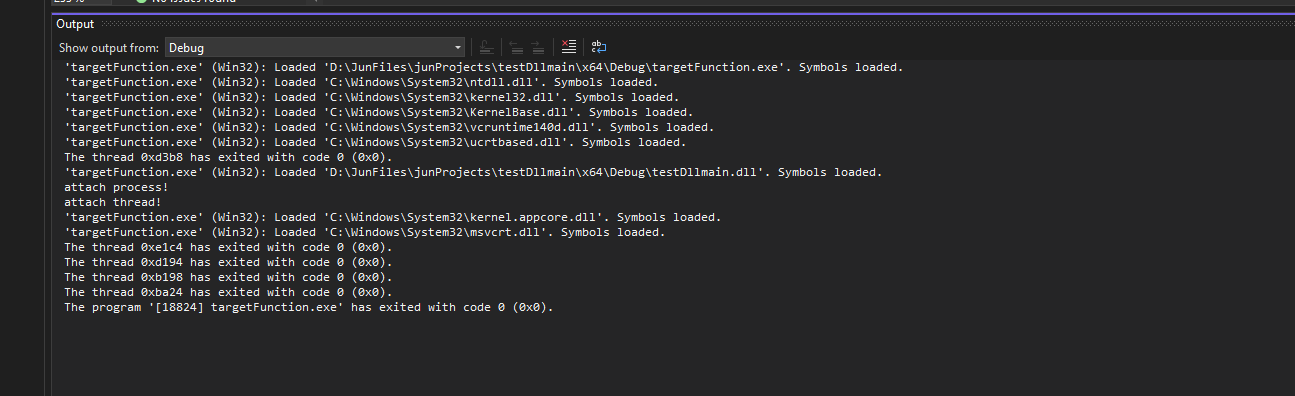This screenshot has height=396, width=1295.
Task: Click the thread 0xba24 exited line
Action: click(229, 292)
